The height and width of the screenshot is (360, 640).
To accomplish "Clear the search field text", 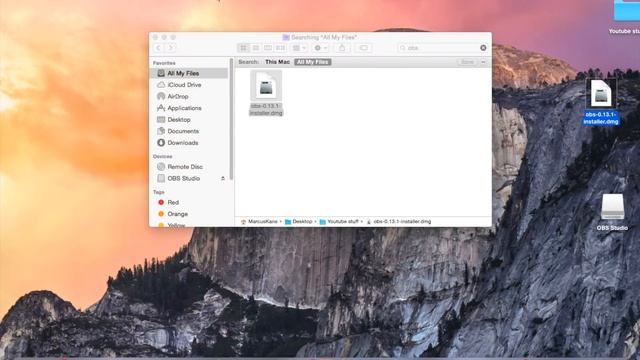I will 483,48.
